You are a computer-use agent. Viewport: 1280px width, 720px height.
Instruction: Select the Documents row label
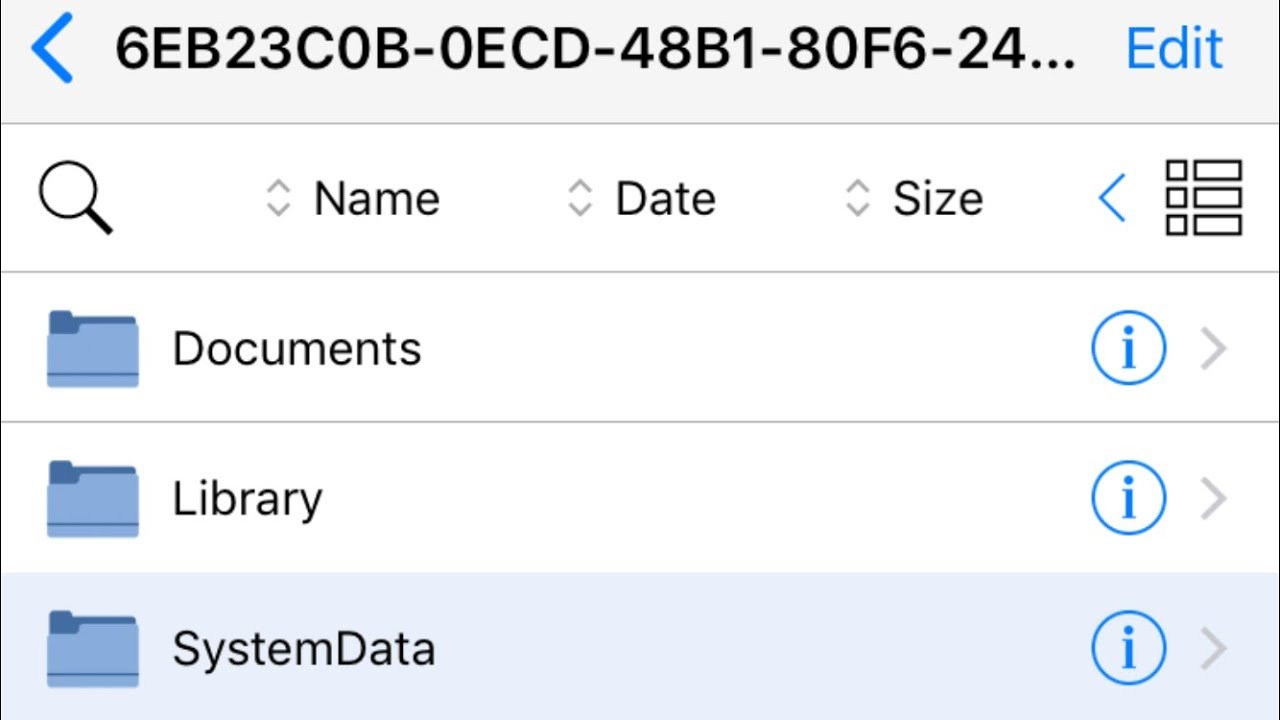[297, 348]
